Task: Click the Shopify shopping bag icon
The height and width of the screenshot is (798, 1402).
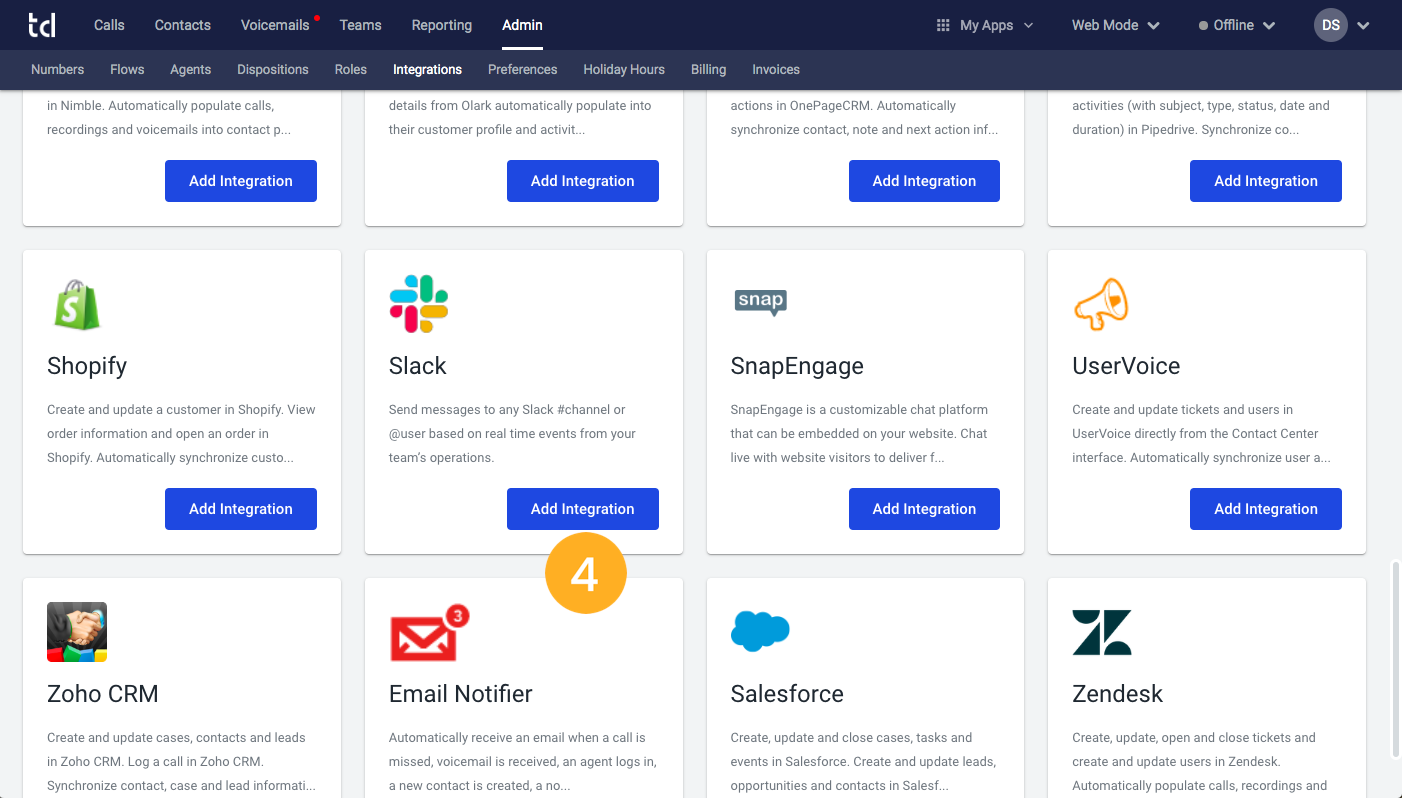Action: click(77, 304)
